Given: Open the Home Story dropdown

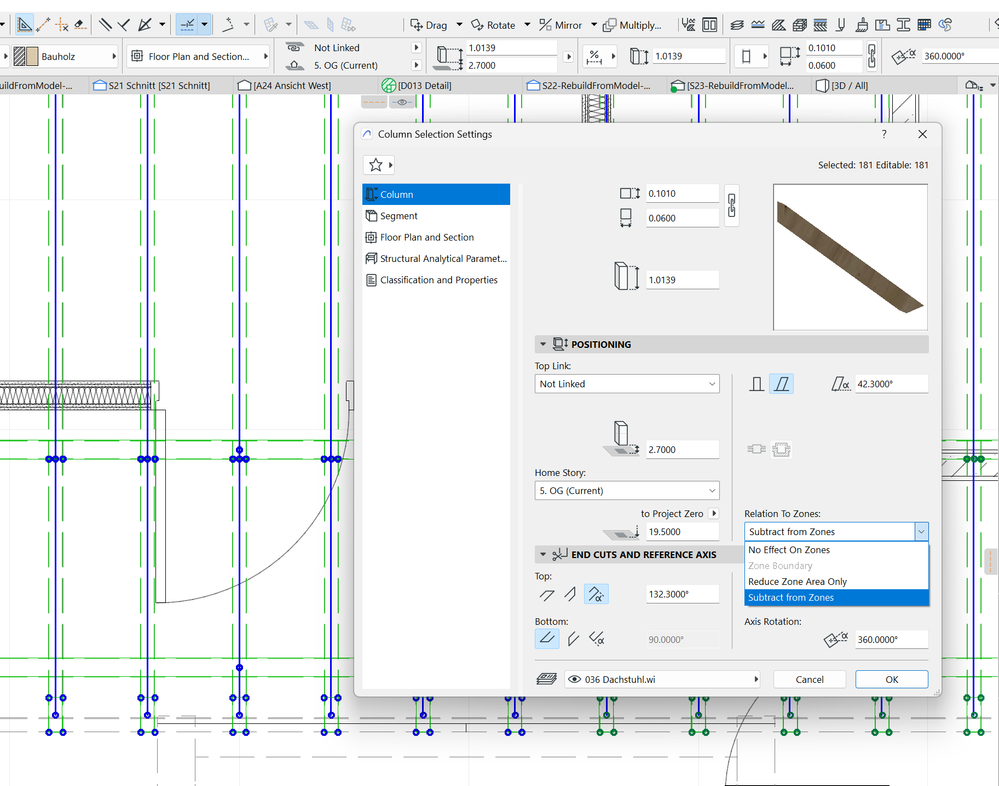Looking at the screenshot, I should tap(627, 491).
